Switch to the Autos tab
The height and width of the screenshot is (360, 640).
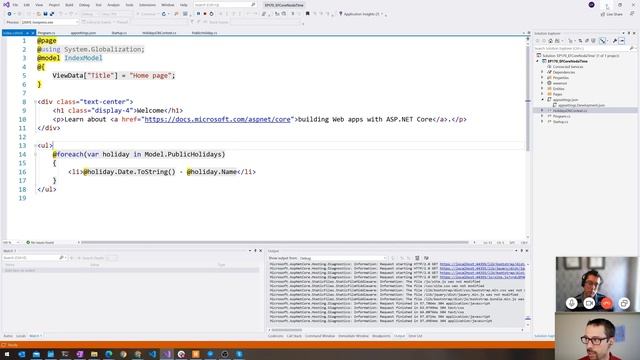point(8,336)
